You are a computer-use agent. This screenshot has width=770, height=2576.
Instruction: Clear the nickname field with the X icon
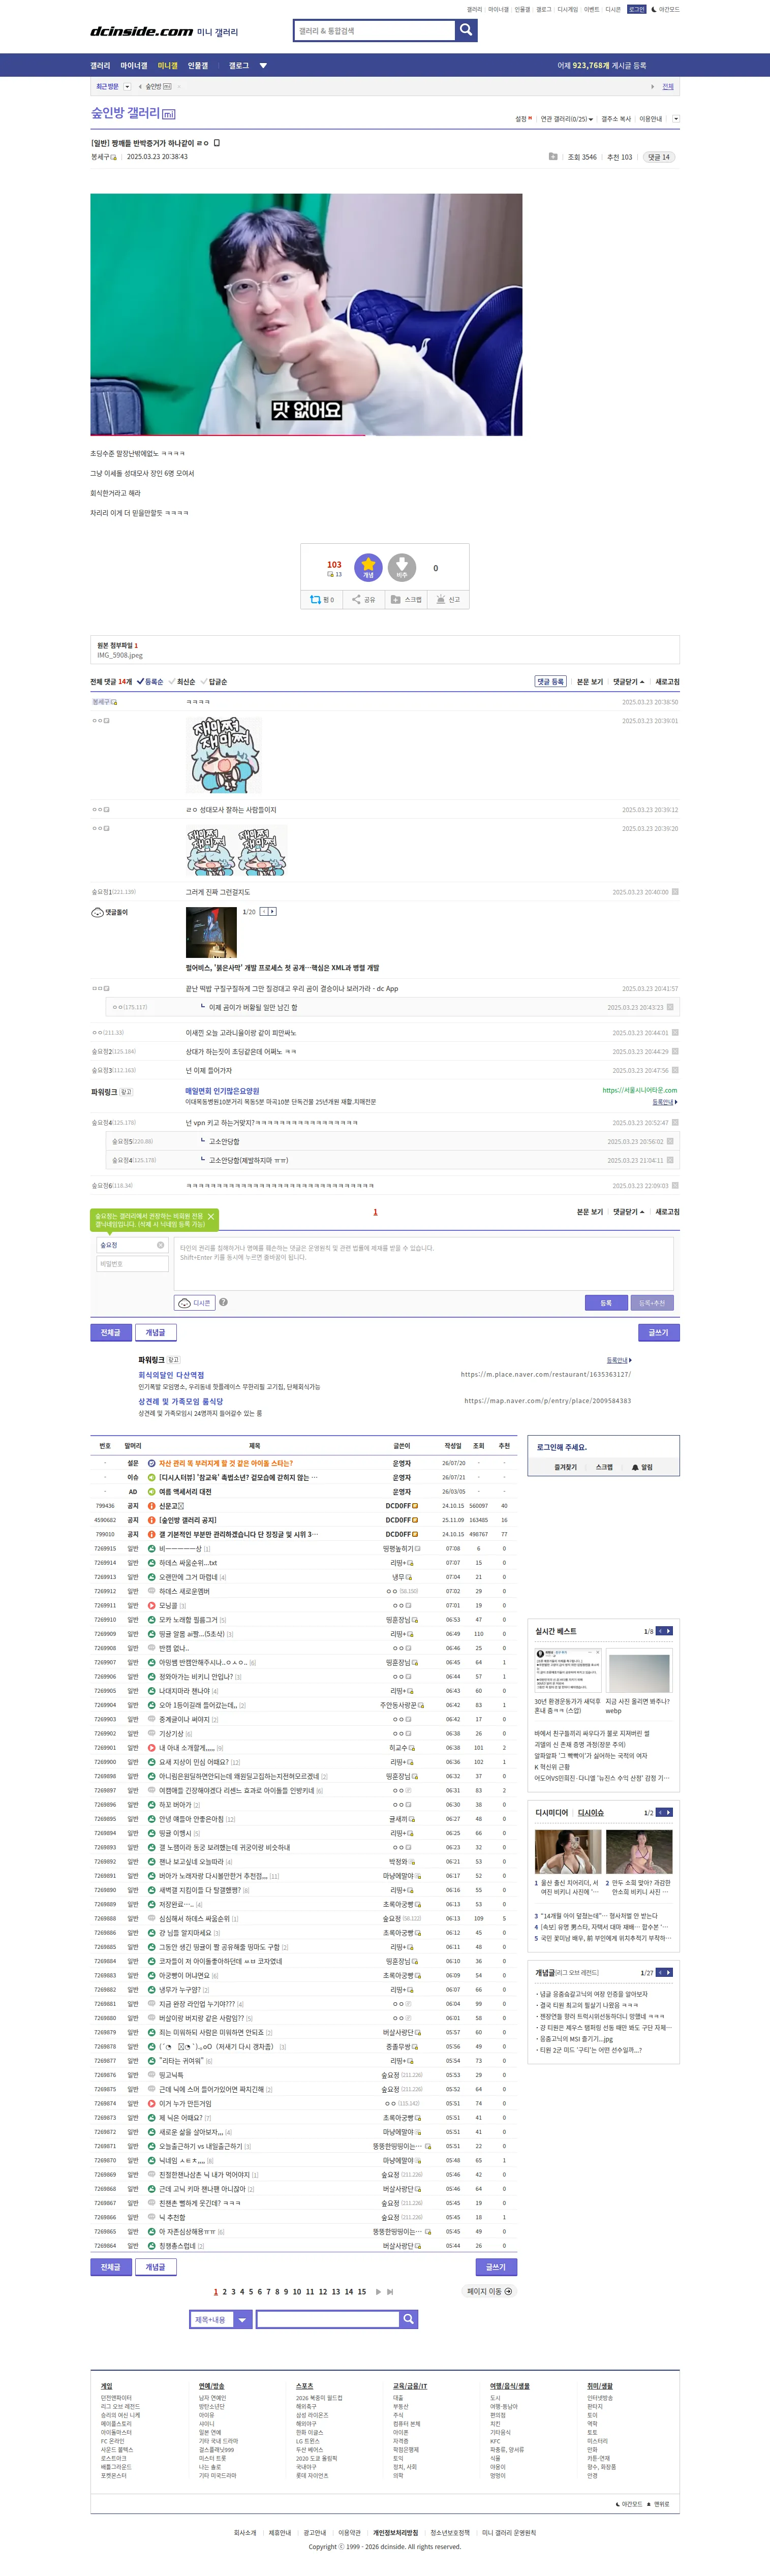160,1245
